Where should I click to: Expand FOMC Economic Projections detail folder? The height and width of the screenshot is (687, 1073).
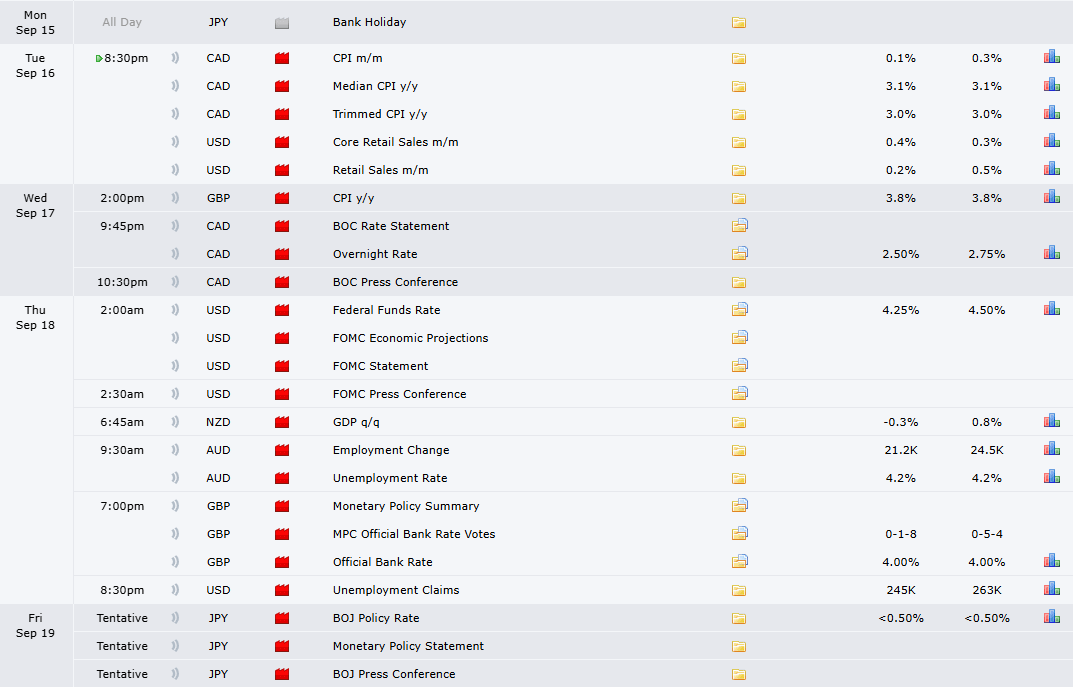[x=740, y=337]
